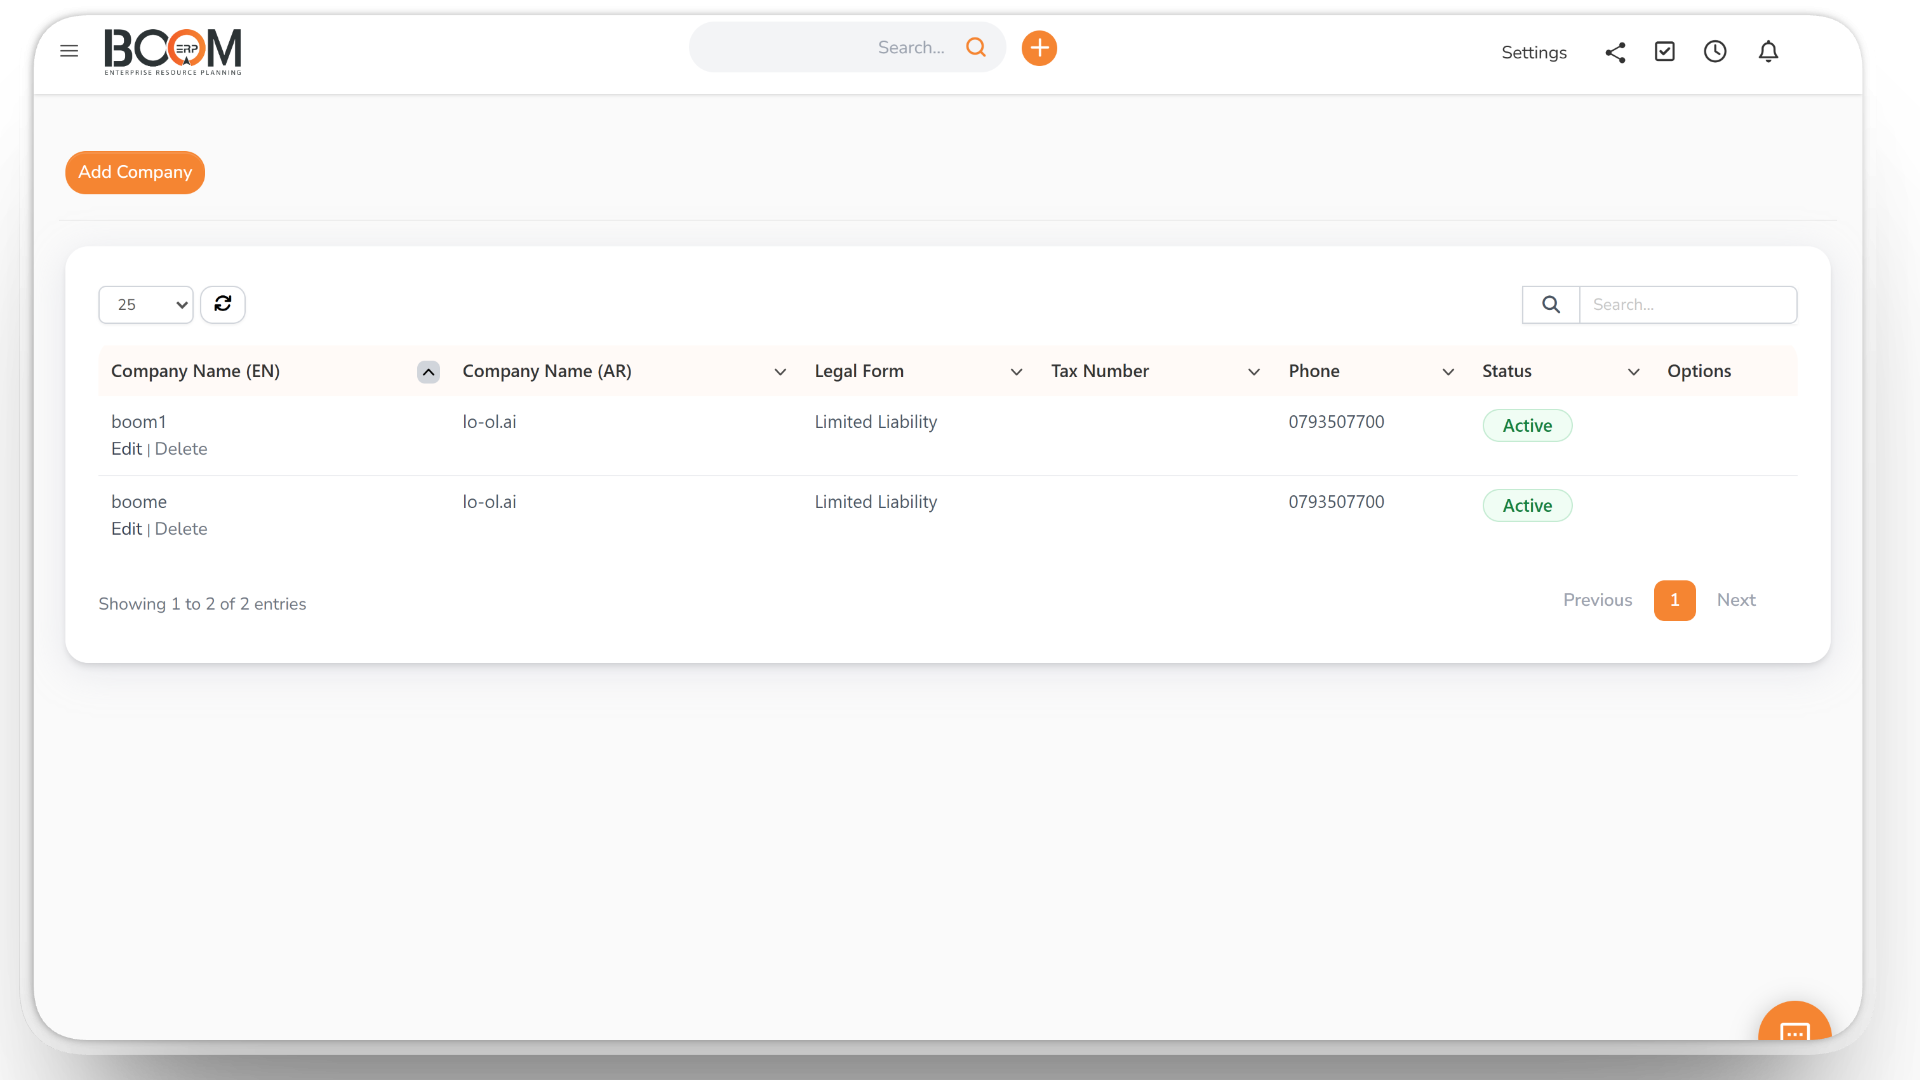Click Edit for boom1 company
1920x1080 pixels.
coord(126,449)
